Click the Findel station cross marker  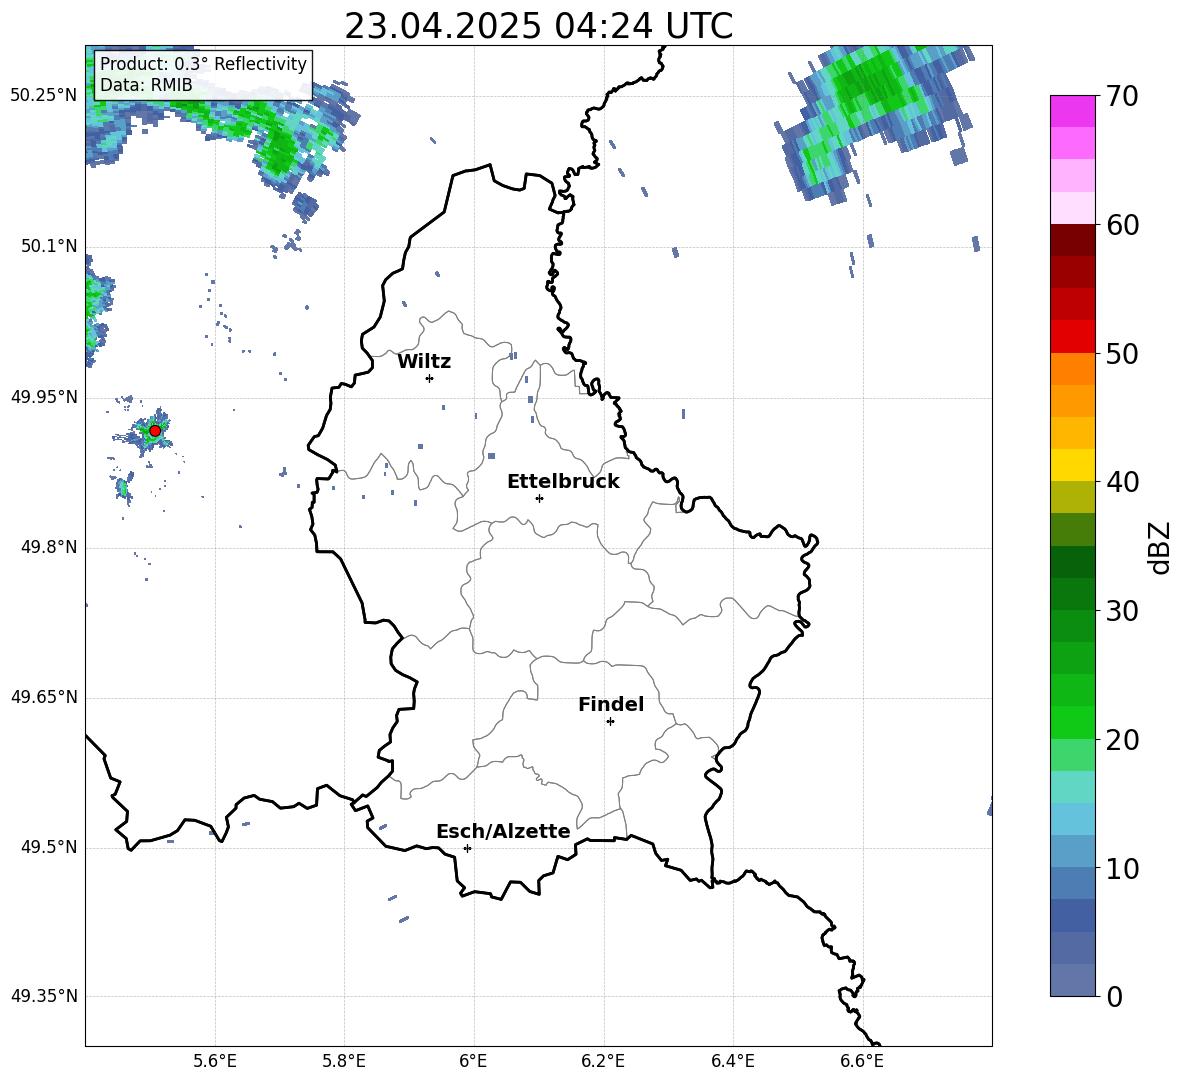click(610, 722)
